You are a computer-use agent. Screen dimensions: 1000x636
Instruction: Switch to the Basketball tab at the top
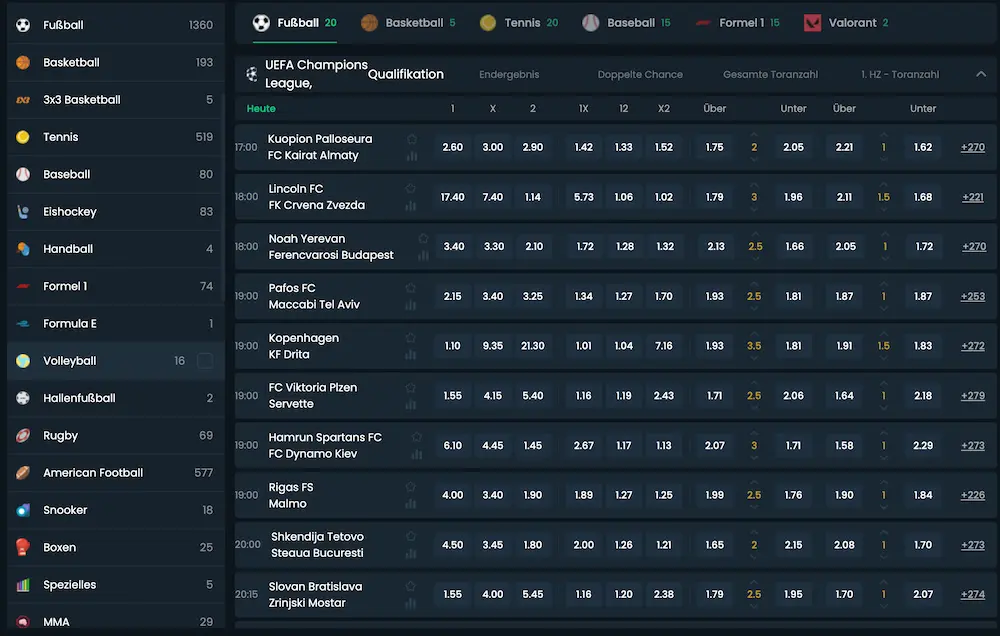tap(408, 23)
